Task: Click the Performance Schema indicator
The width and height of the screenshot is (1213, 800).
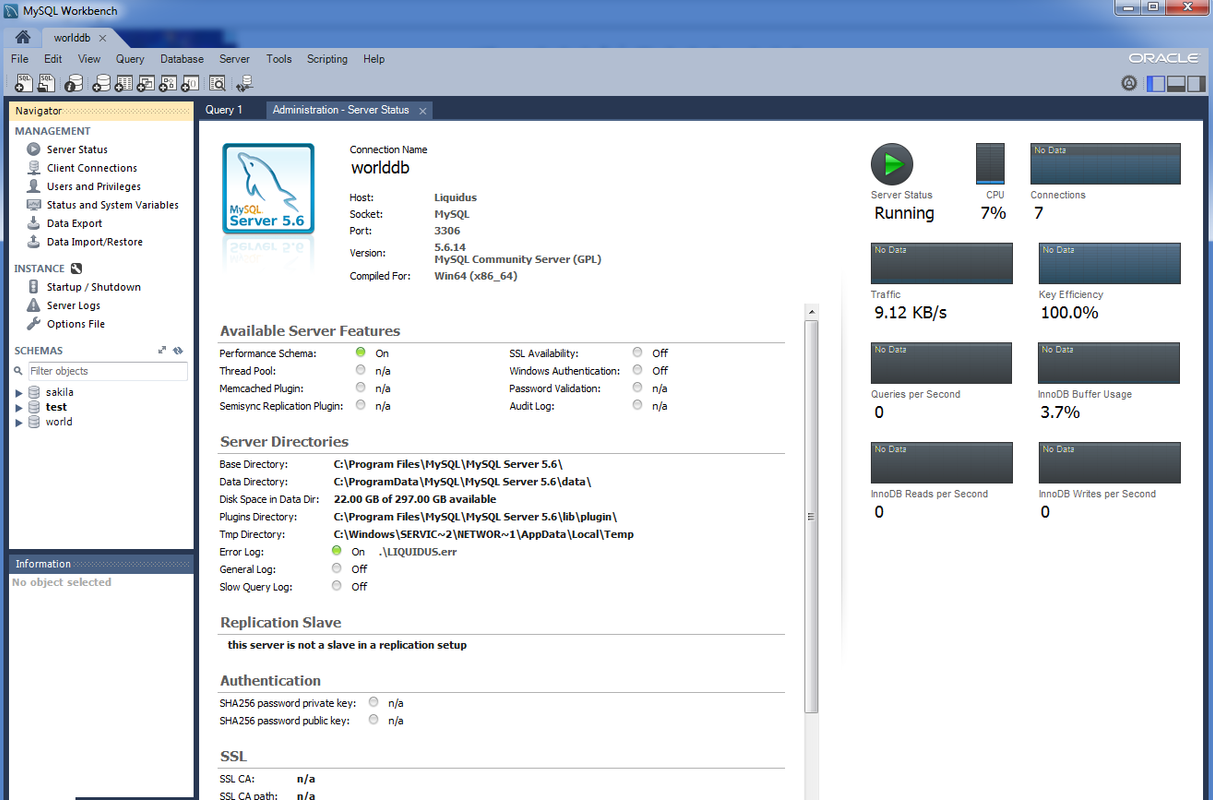Action: [x=361, y=353]
